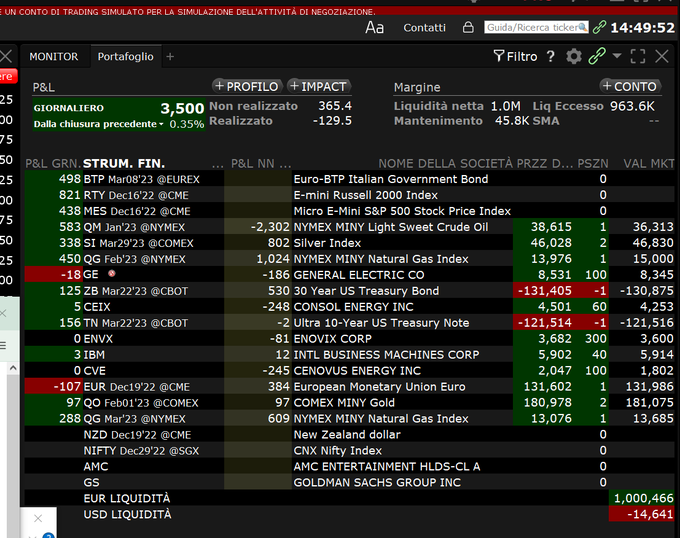Add a new tab with plus icon
680x538 pixels.
[x=170, y=57]
